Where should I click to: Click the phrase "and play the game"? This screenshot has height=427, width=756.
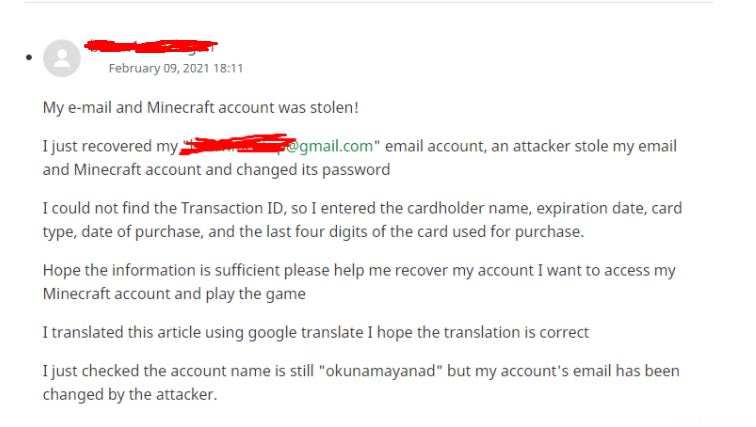pos(243,294)
